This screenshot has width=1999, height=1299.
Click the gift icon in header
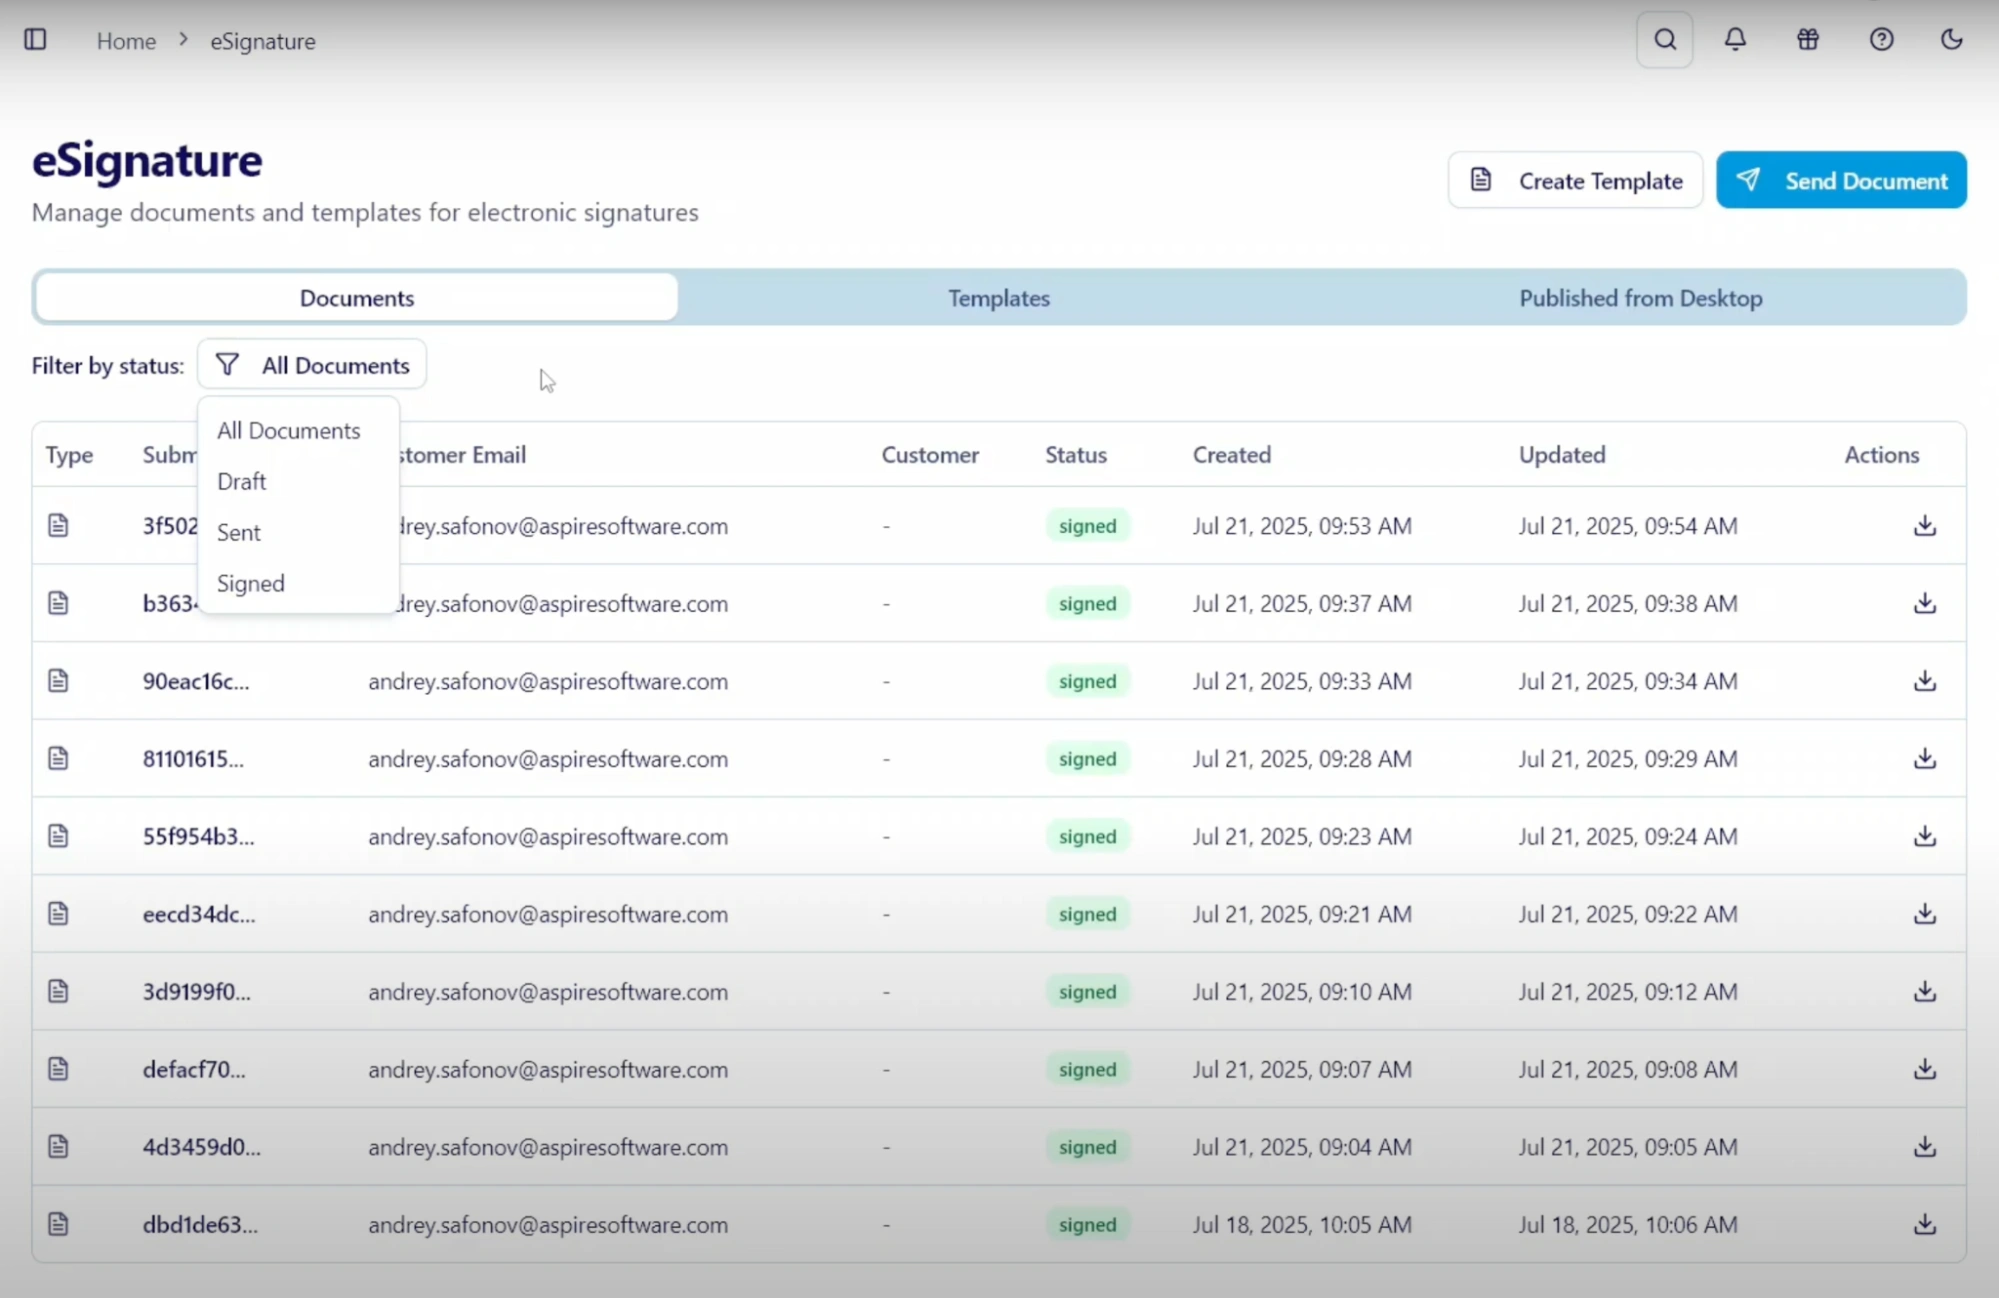[1807, 40]
